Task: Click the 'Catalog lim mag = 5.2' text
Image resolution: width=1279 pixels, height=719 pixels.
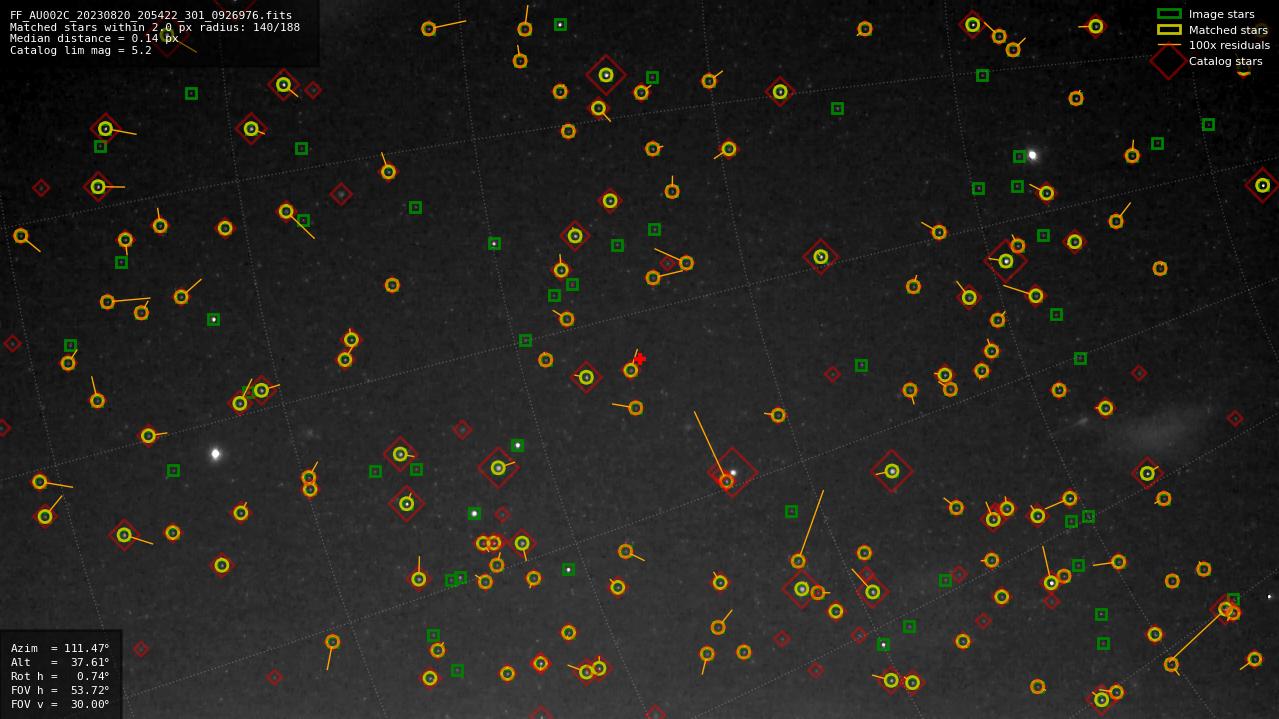Action: click(x=81, y=50)
